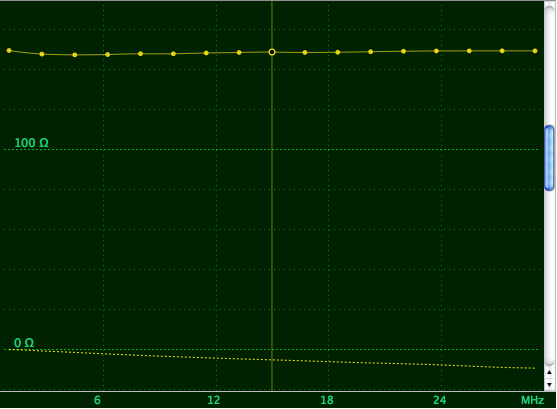
Task: Click the blue vertical scrollbar thumb
Action: tap(549, 158)
